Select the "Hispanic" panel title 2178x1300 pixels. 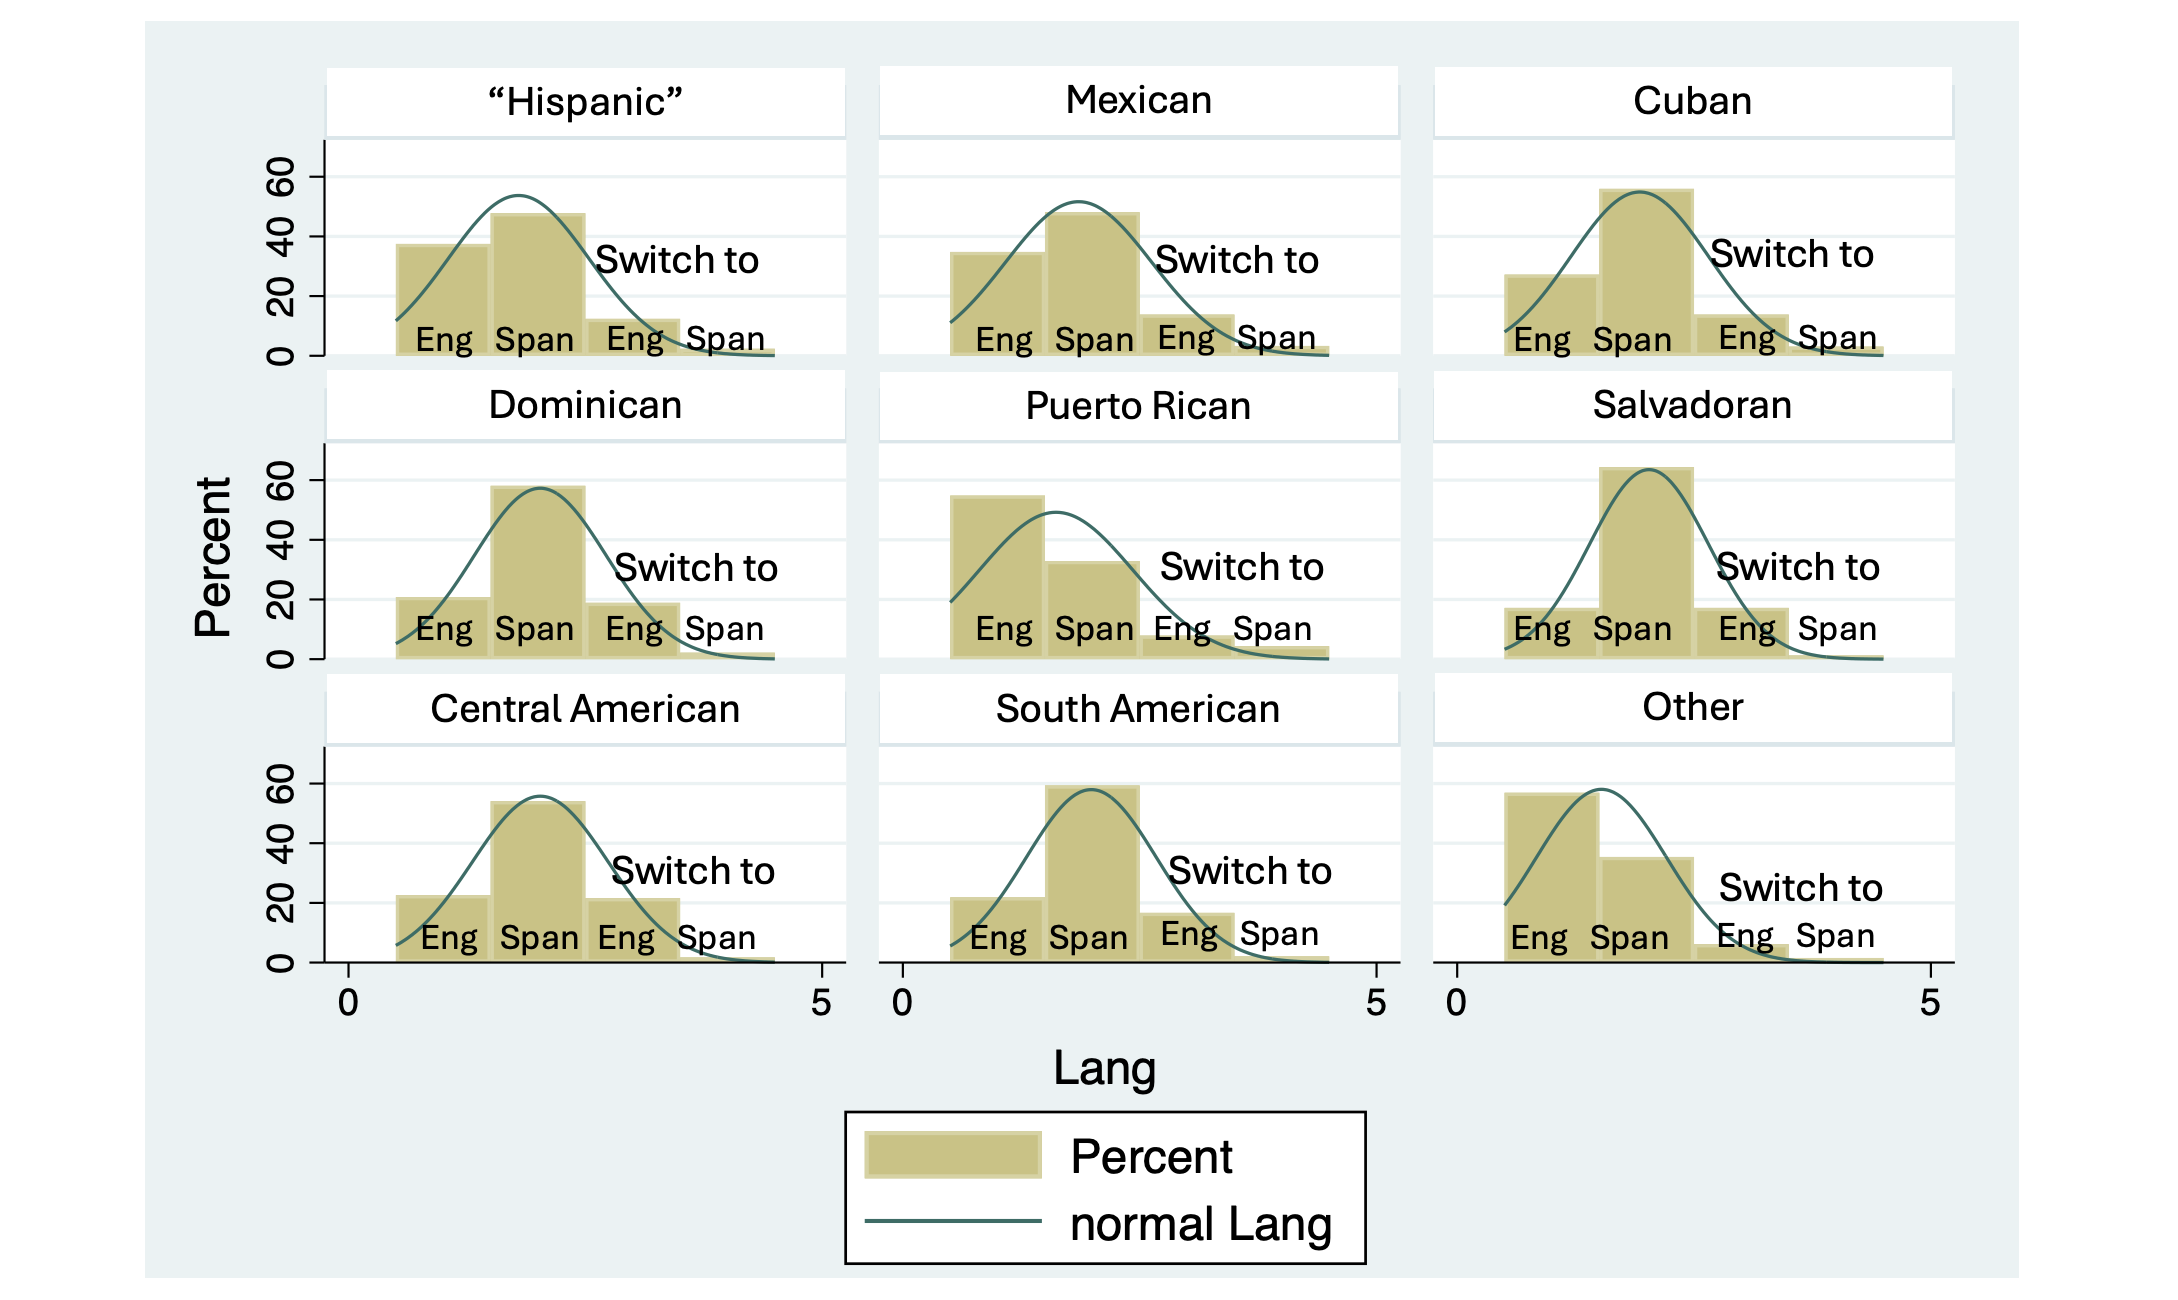(x=585, y=102)
